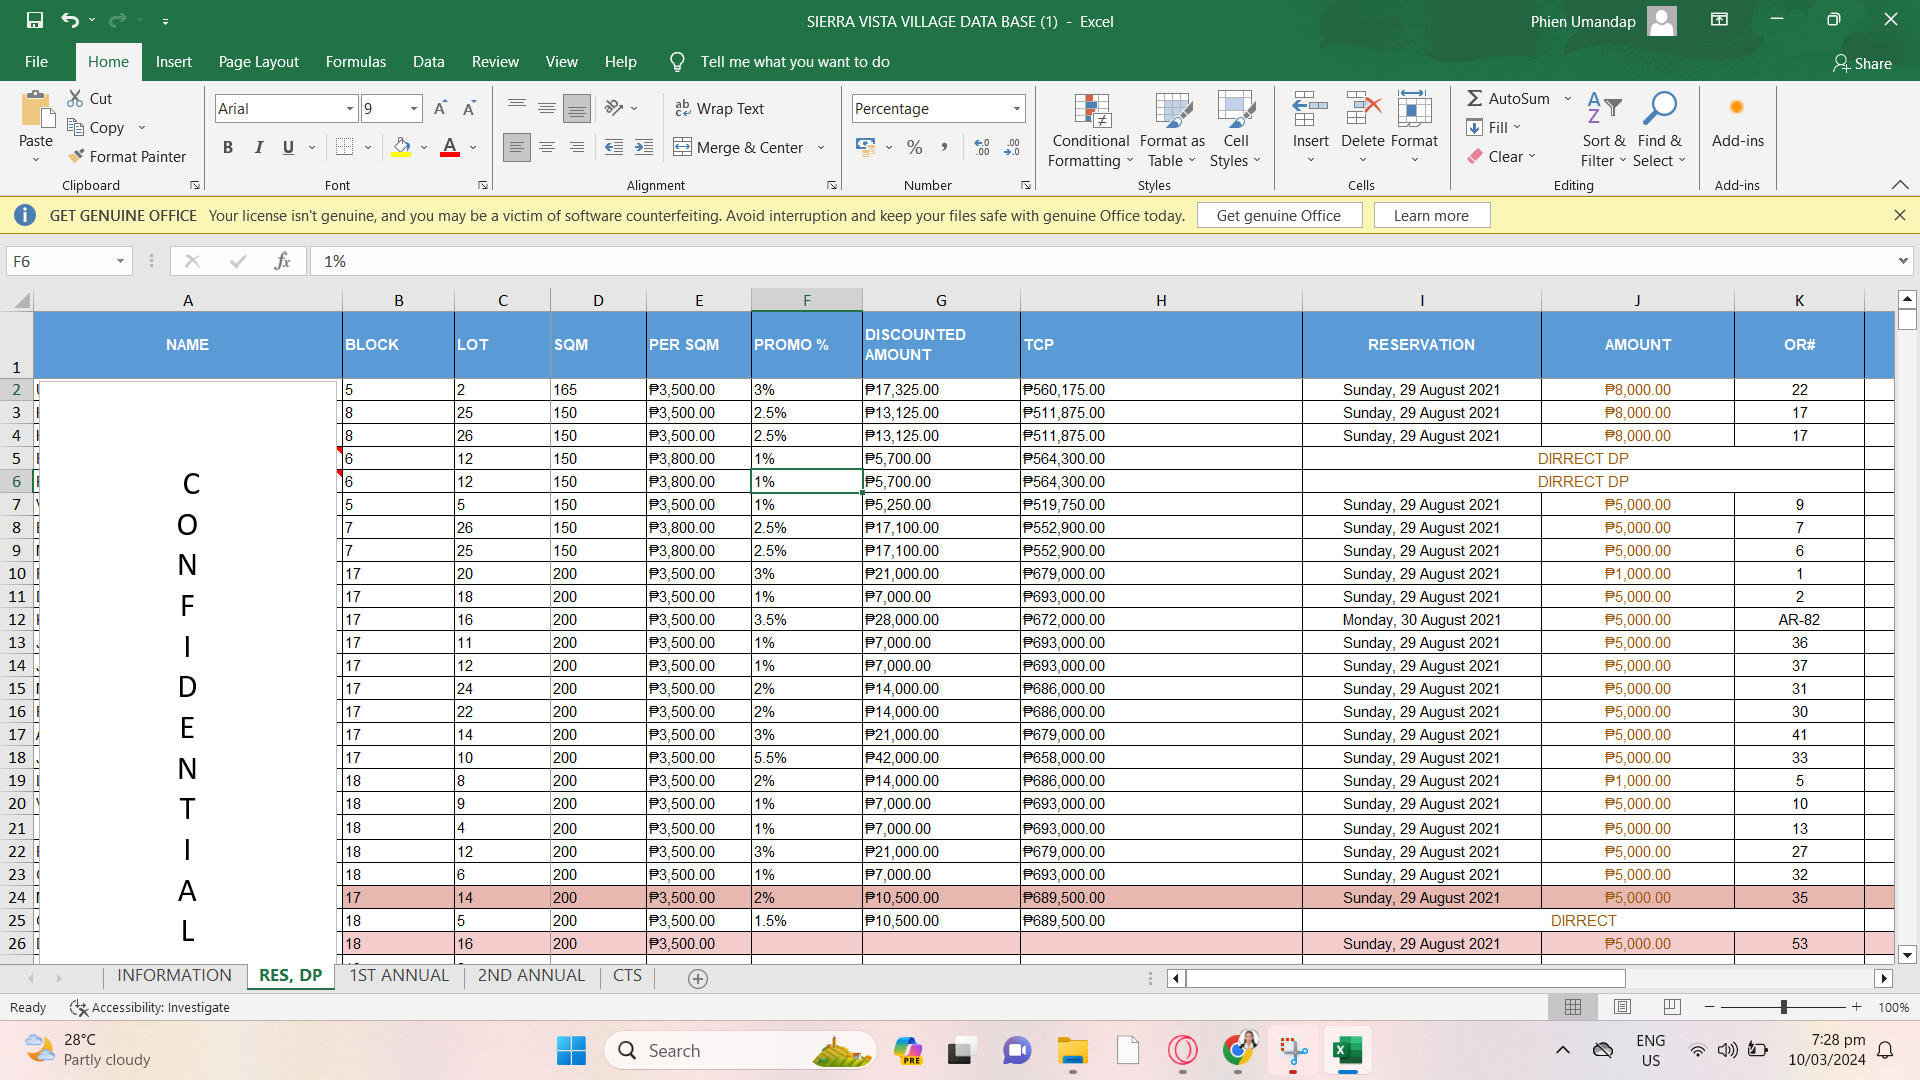Click the Accounting Number Format icon
The height and width of the screenshot is (1080, 1920).
point(866,147)
